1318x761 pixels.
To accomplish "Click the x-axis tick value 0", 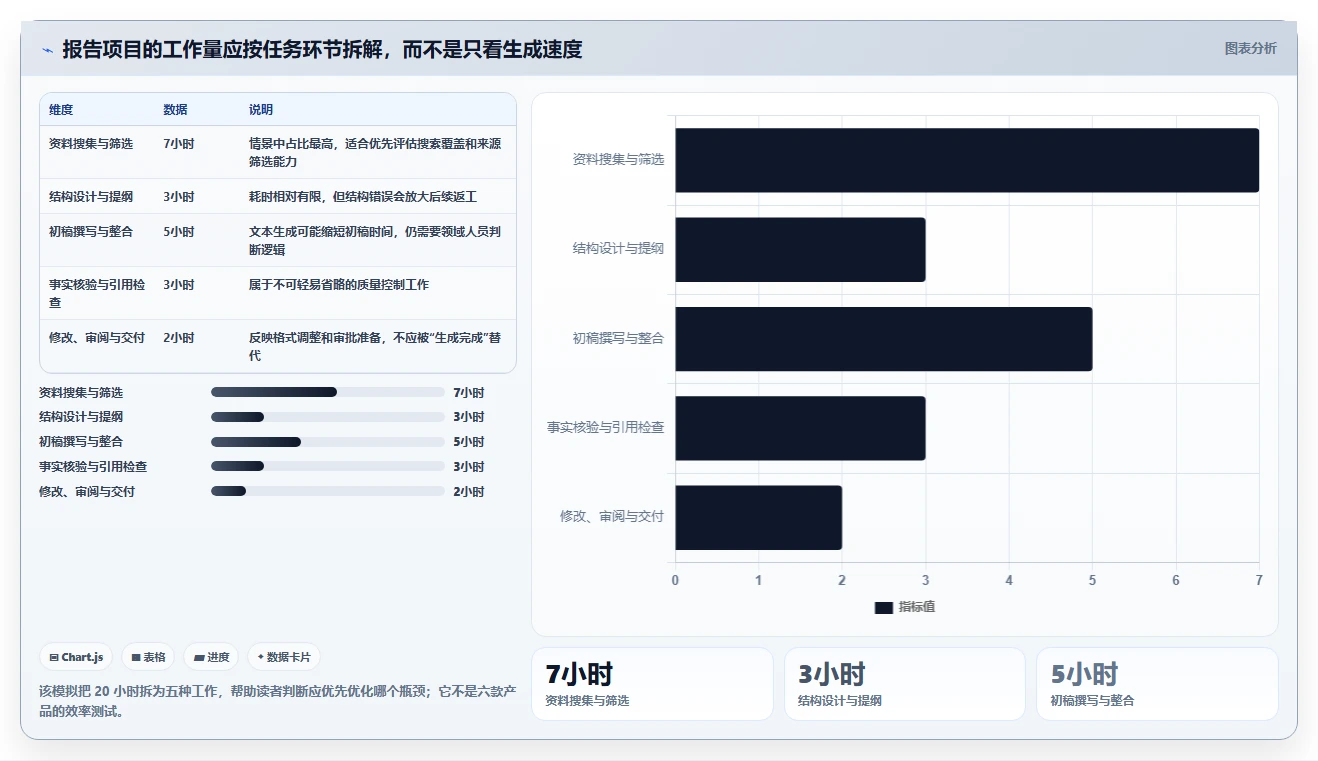I will pyautogui.click(x=675, y=580).
